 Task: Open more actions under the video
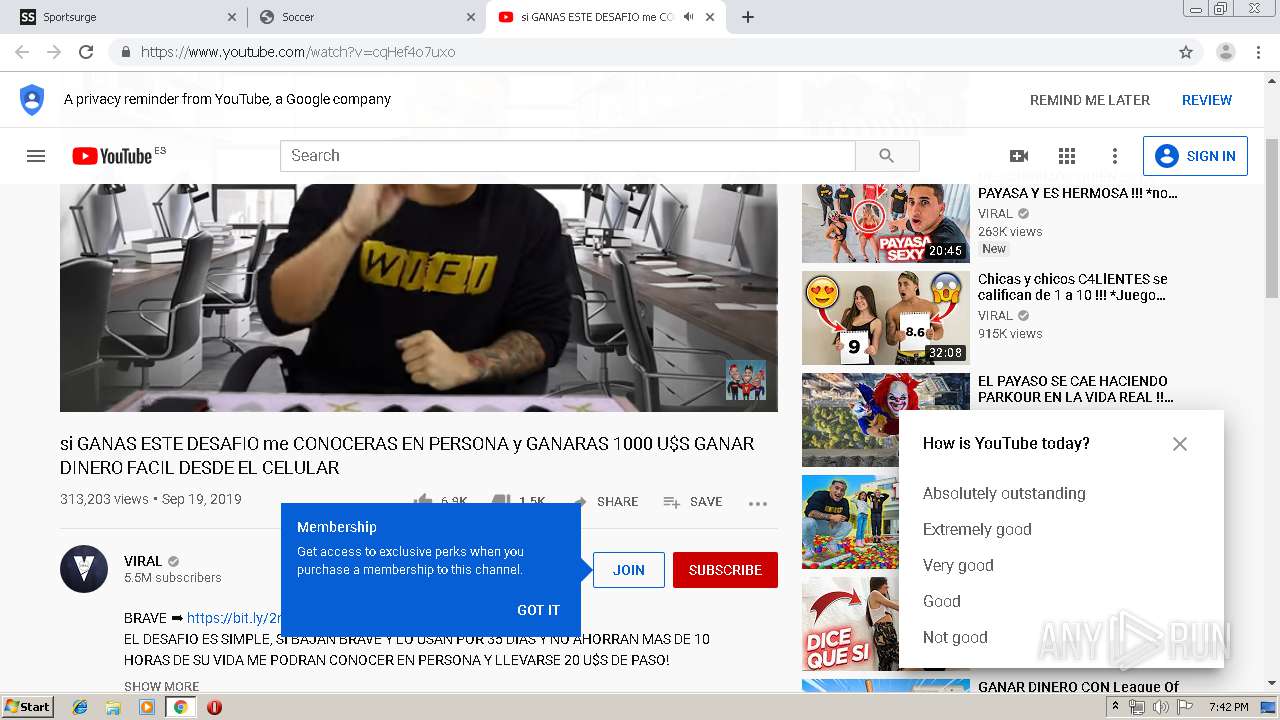point(758,503)
